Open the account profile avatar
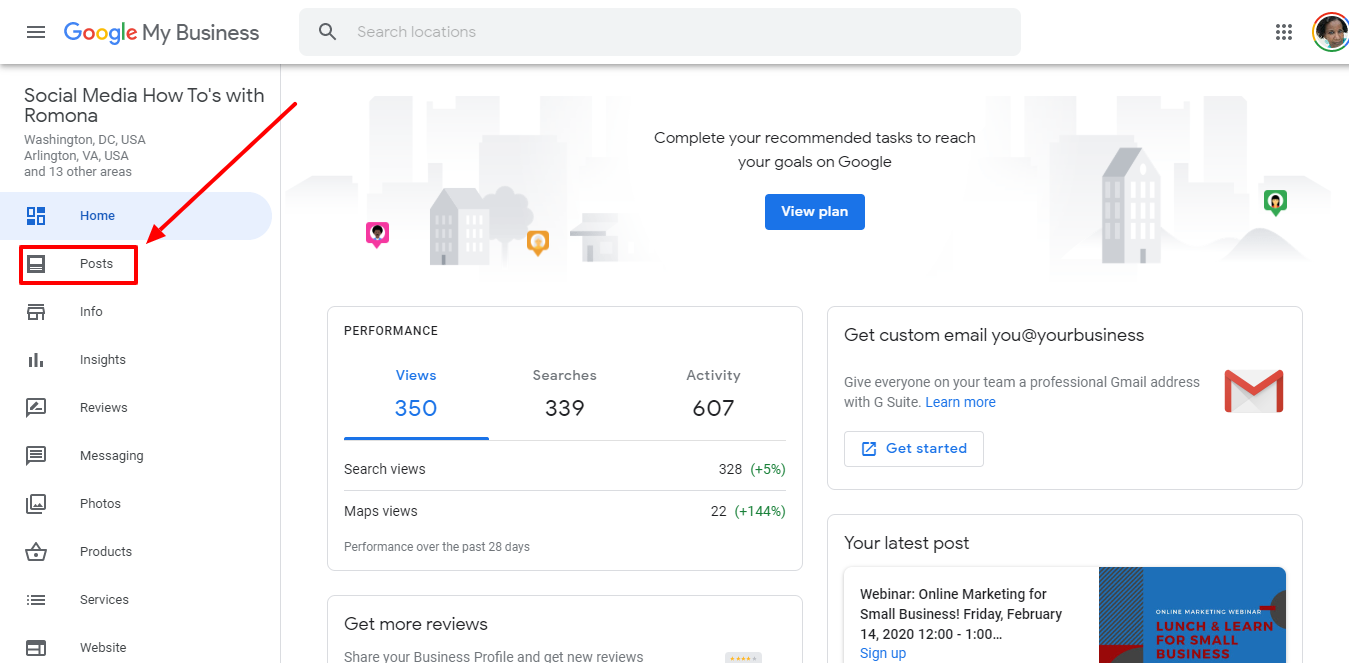 pos(1330,32)
